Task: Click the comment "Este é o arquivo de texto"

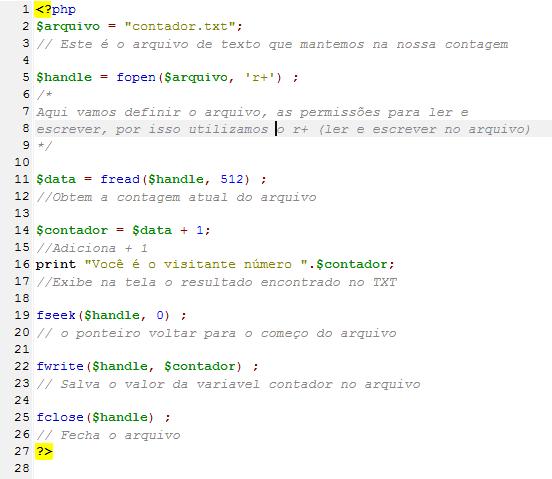Action: tap(160, 44)
